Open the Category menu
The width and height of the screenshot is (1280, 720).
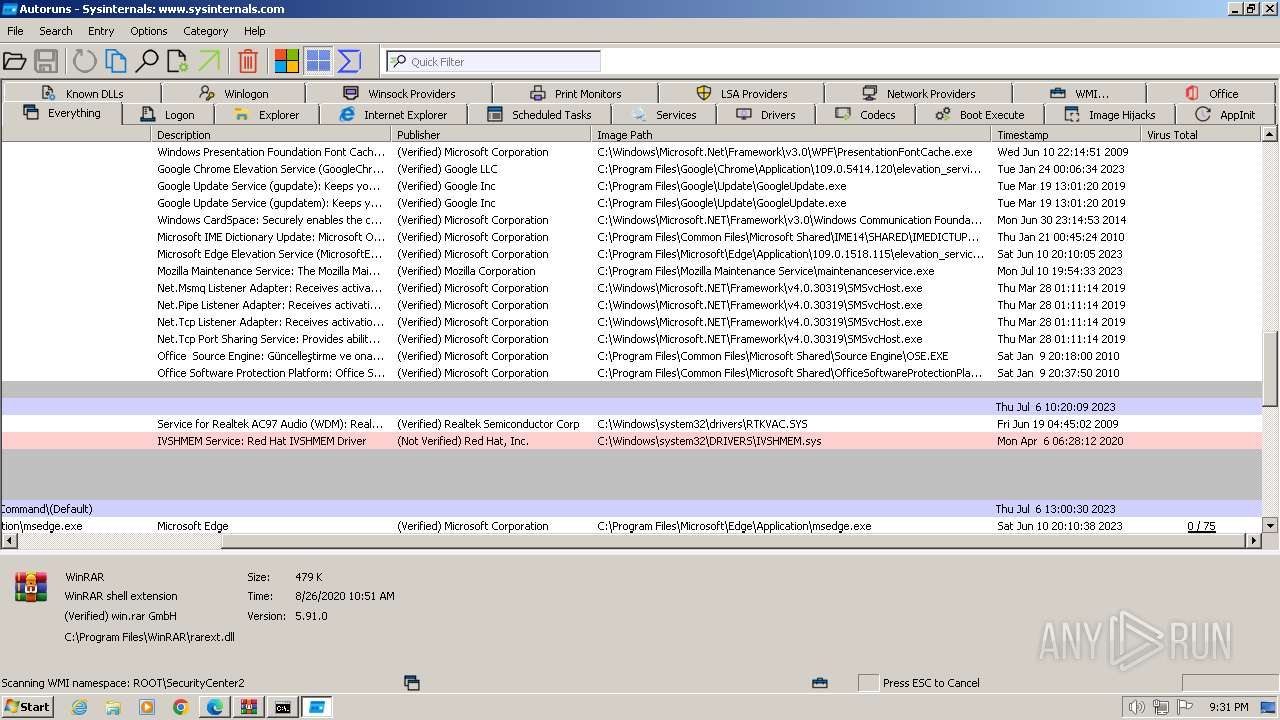206,31
